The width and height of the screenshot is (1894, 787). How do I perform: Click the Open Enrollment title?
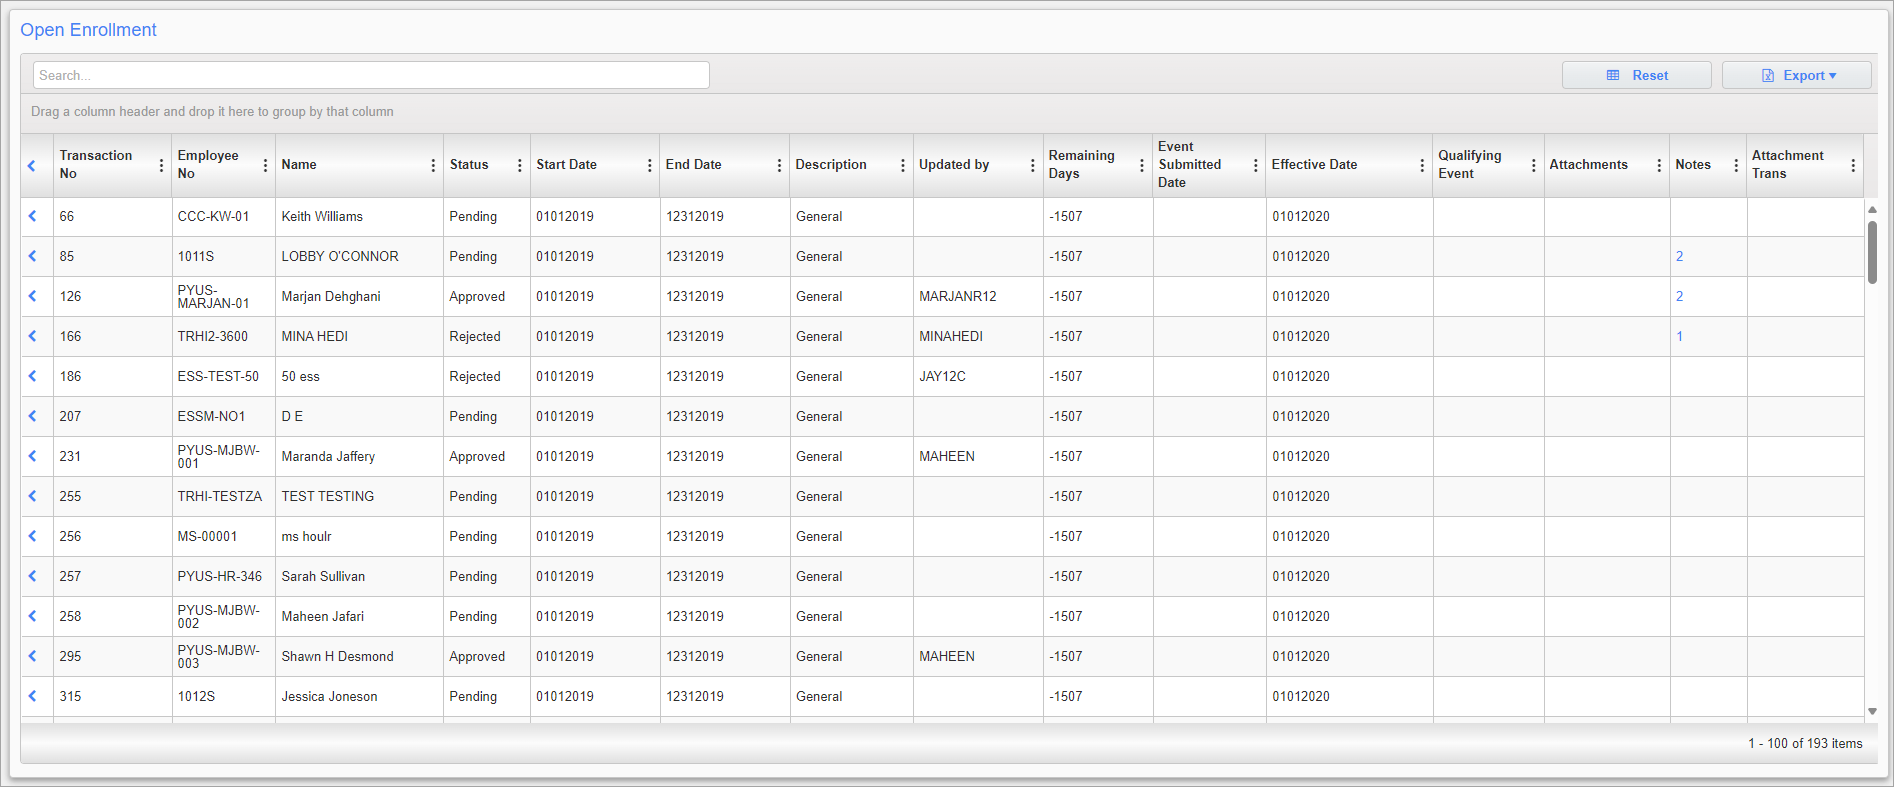(89, 30)
